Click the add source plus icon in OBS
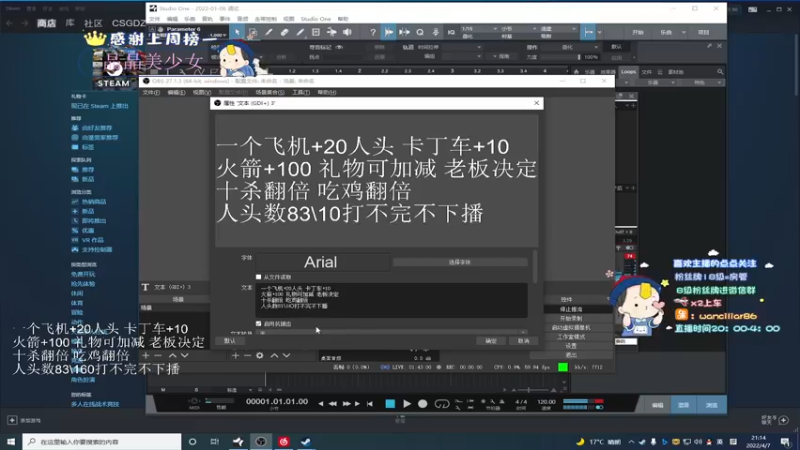Screen dimensions: 800x450 click(235, 355)
